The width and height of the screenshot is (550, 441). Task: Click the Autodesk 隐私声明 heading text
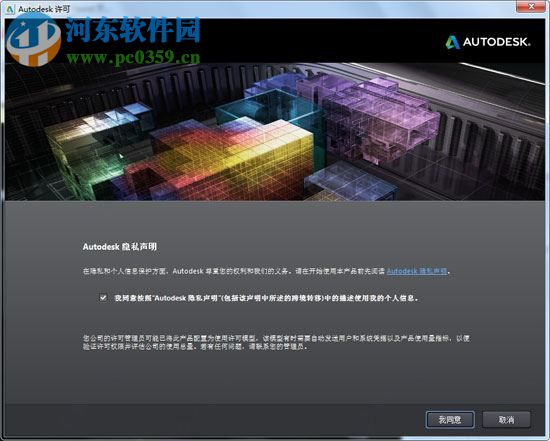click(120, 247)
